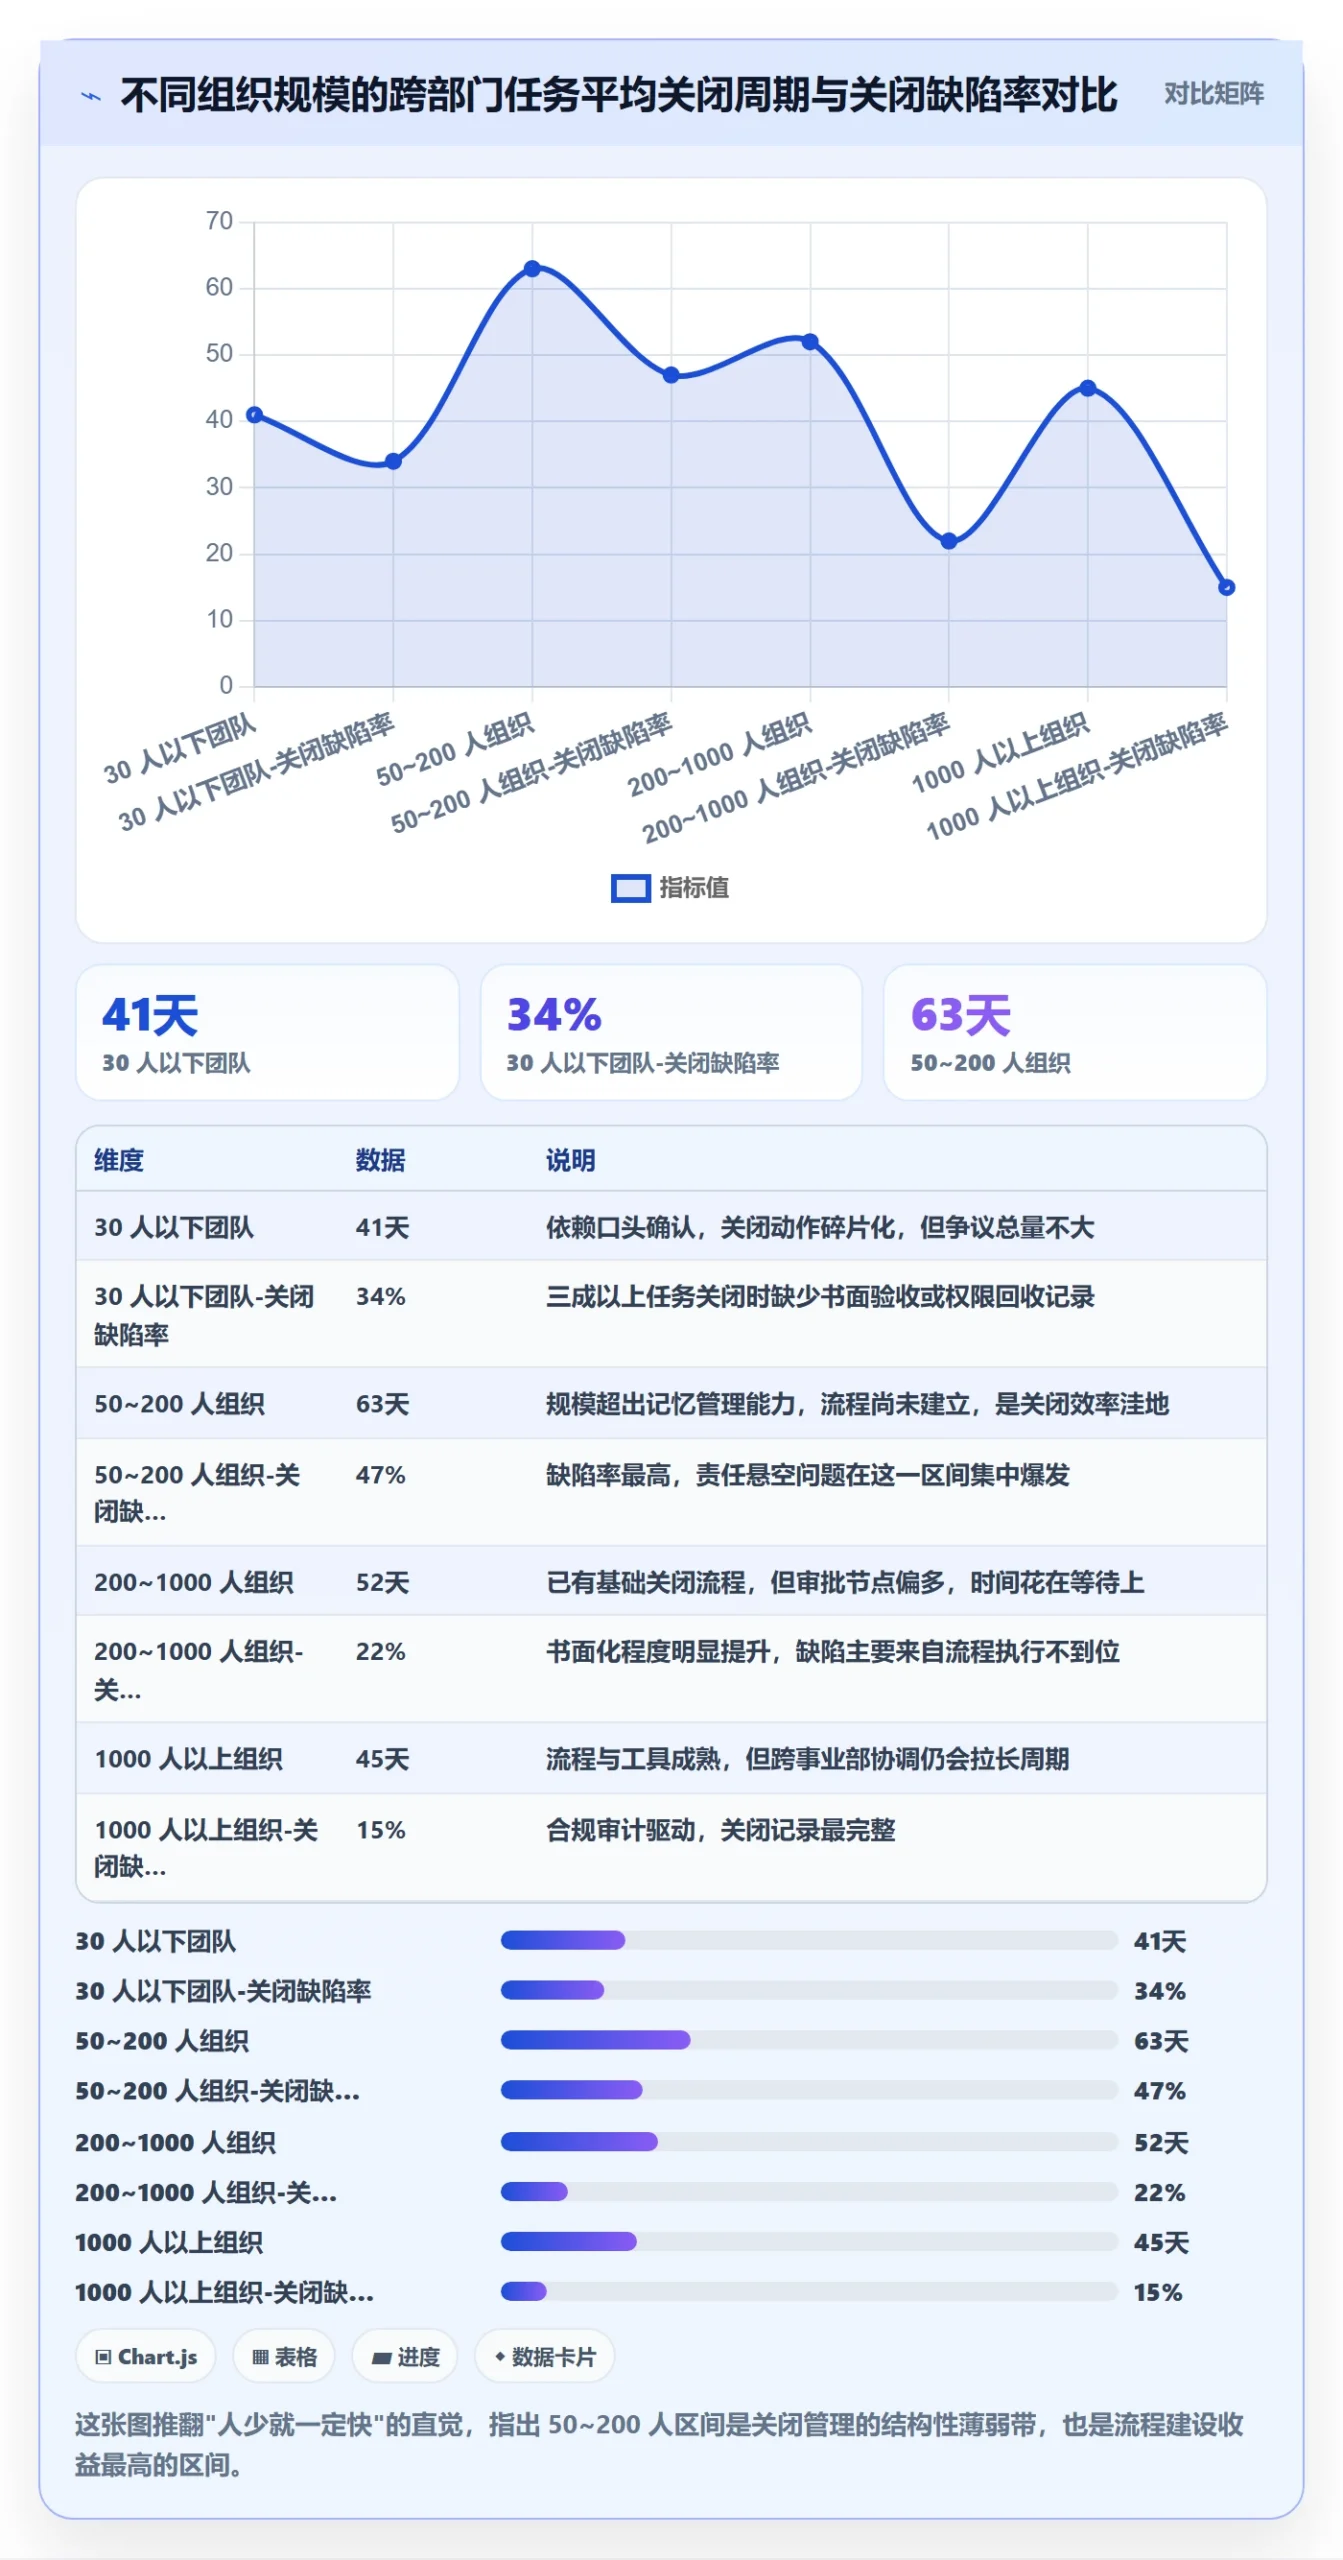1343x2560 pixels.
Task: Click the progress bar showing 63天
Action: coord(809,2040)
